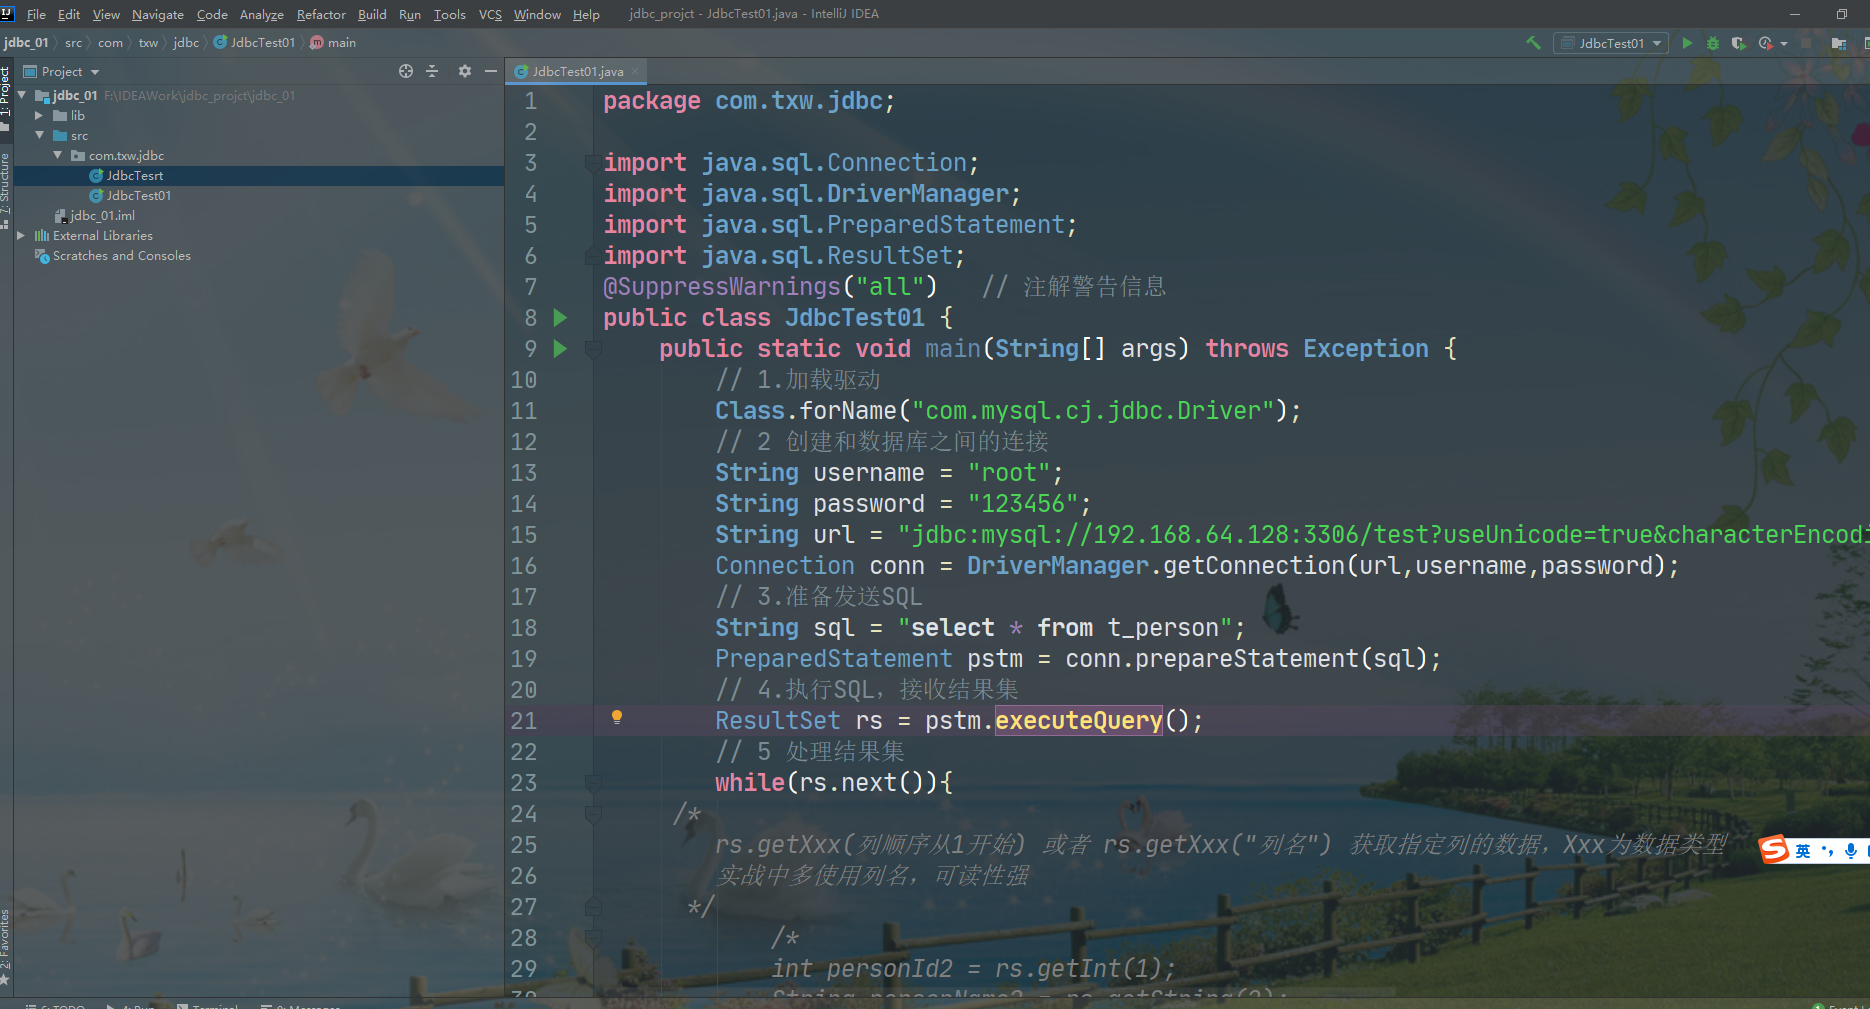Open the Navigate menu
The height and width of the screenshot is (1009, 1870).
pos(158,14)
